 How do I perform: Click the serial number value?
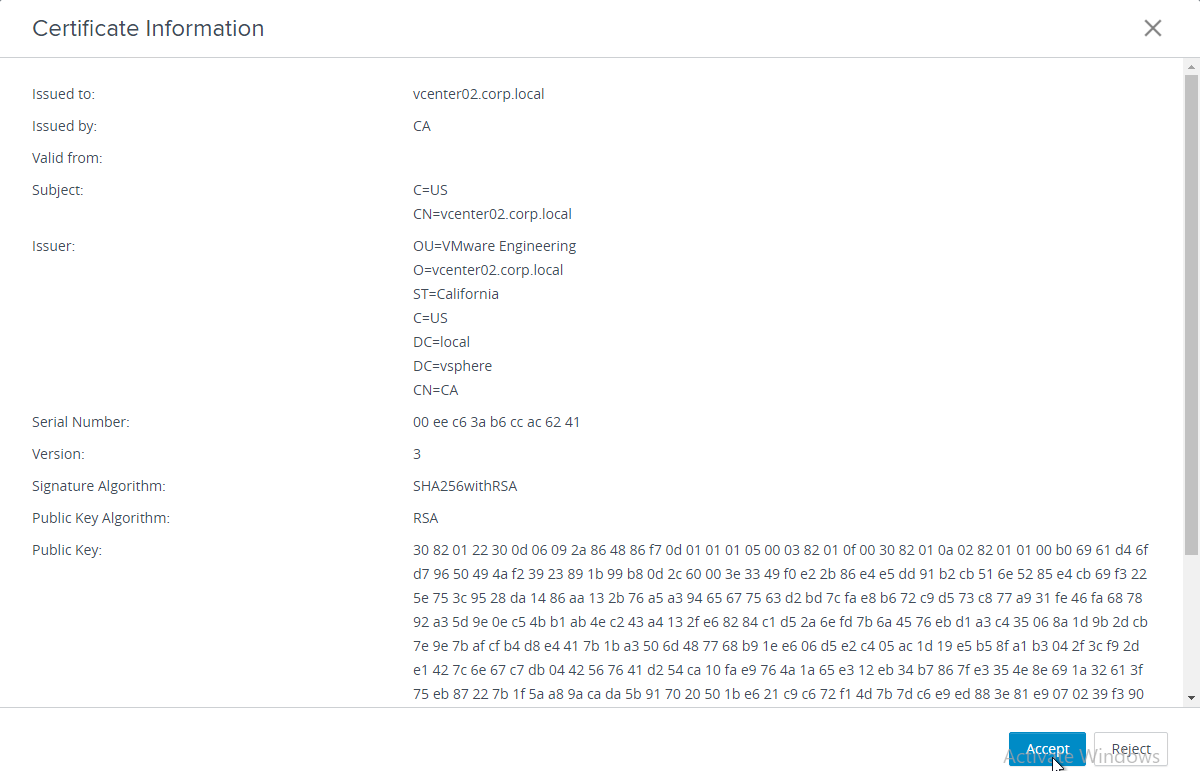[x=496, y=422]
